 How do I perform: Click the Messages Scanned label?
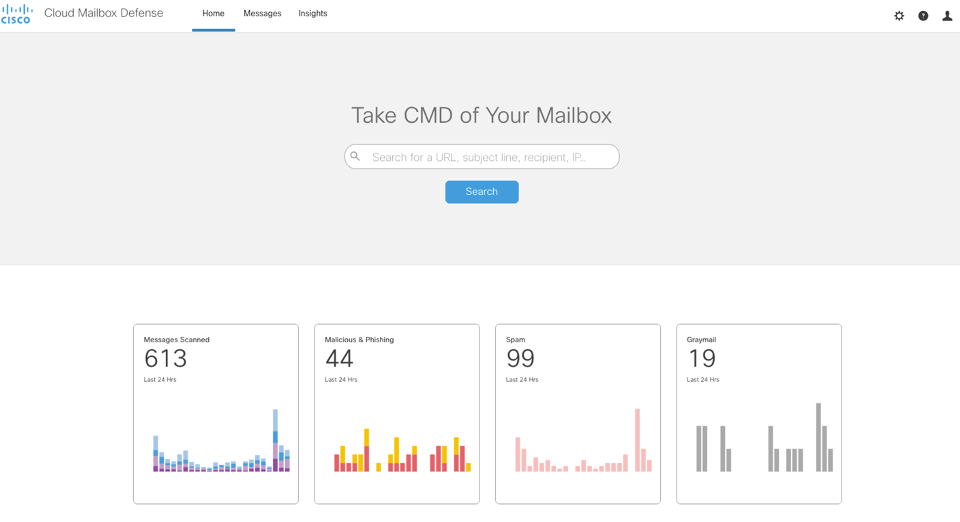tap(176, 340)
